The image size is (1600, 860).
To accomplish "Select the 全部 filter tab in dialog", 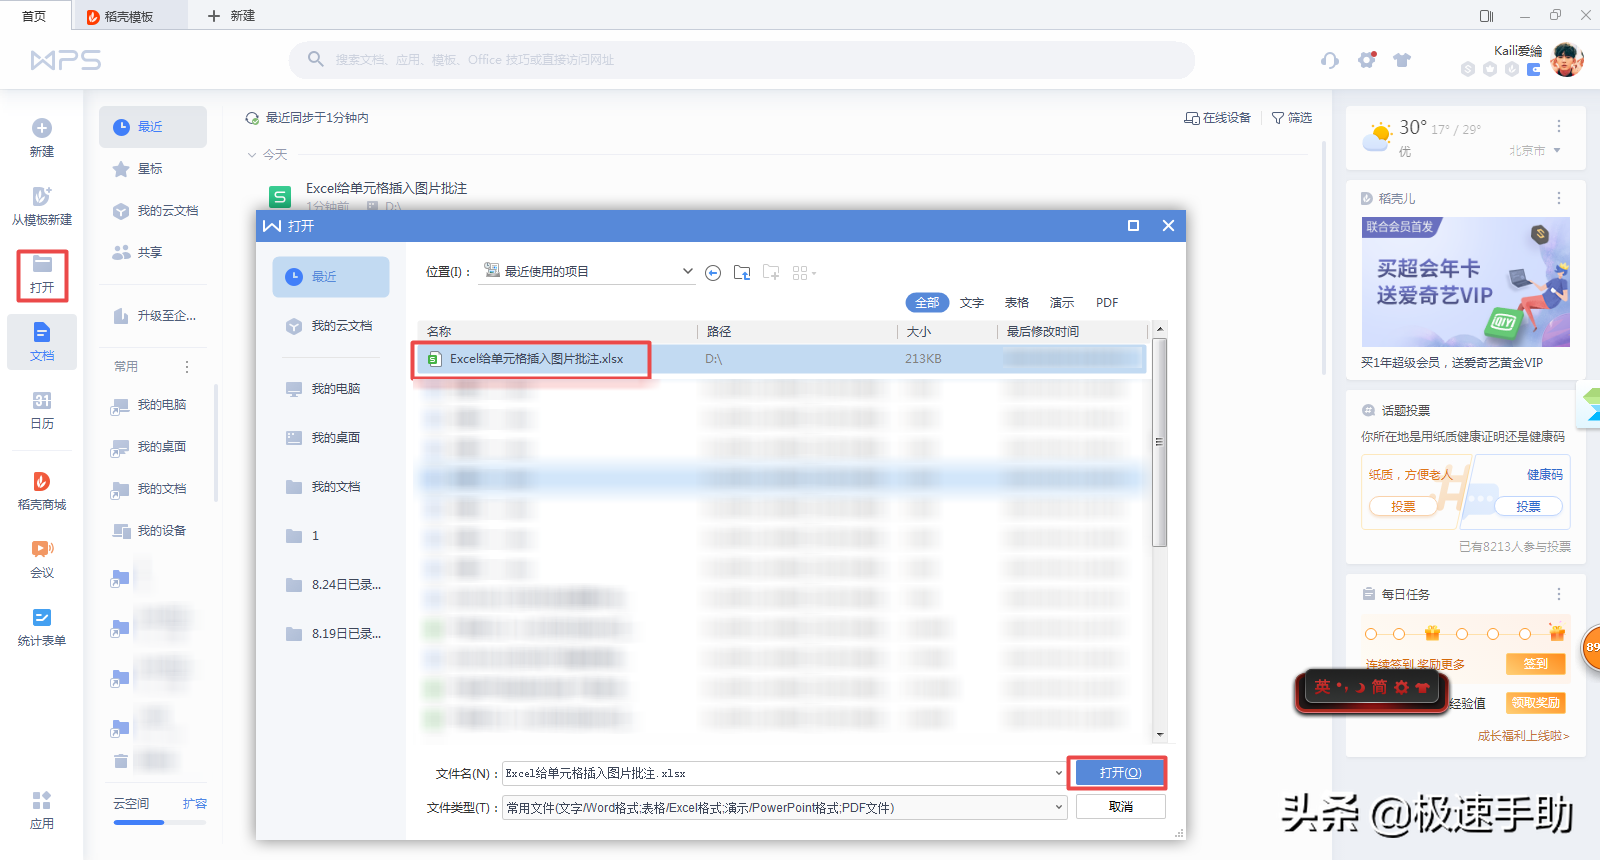I will (927, 302).
